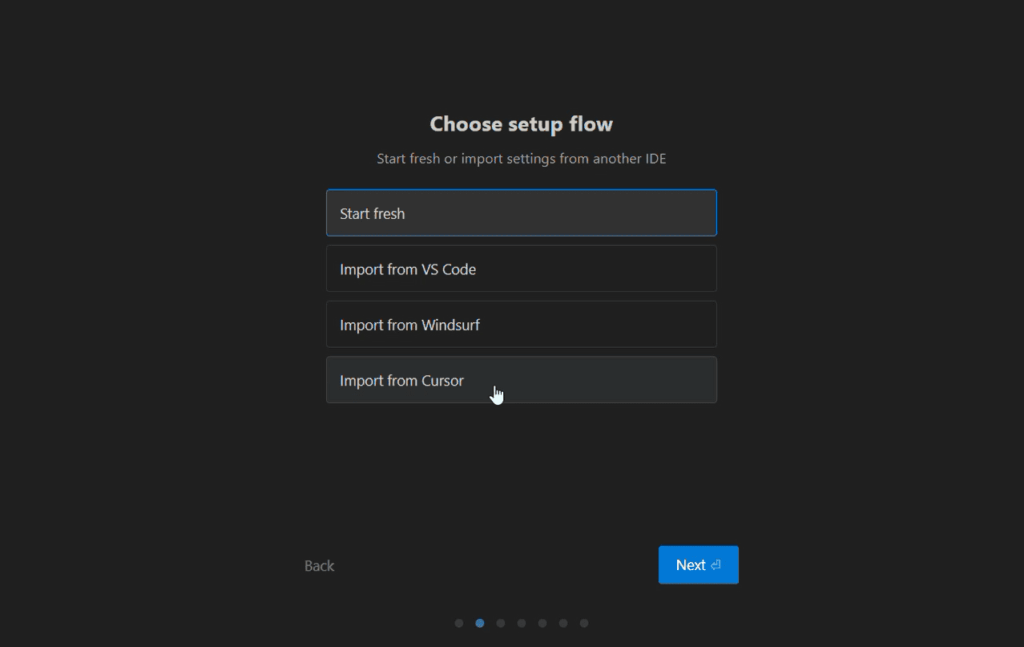Jump to the last step dot
Image resolution: width=1024 pixels, height=647 pixels.
pyautogui.click(x=584, y=623)
